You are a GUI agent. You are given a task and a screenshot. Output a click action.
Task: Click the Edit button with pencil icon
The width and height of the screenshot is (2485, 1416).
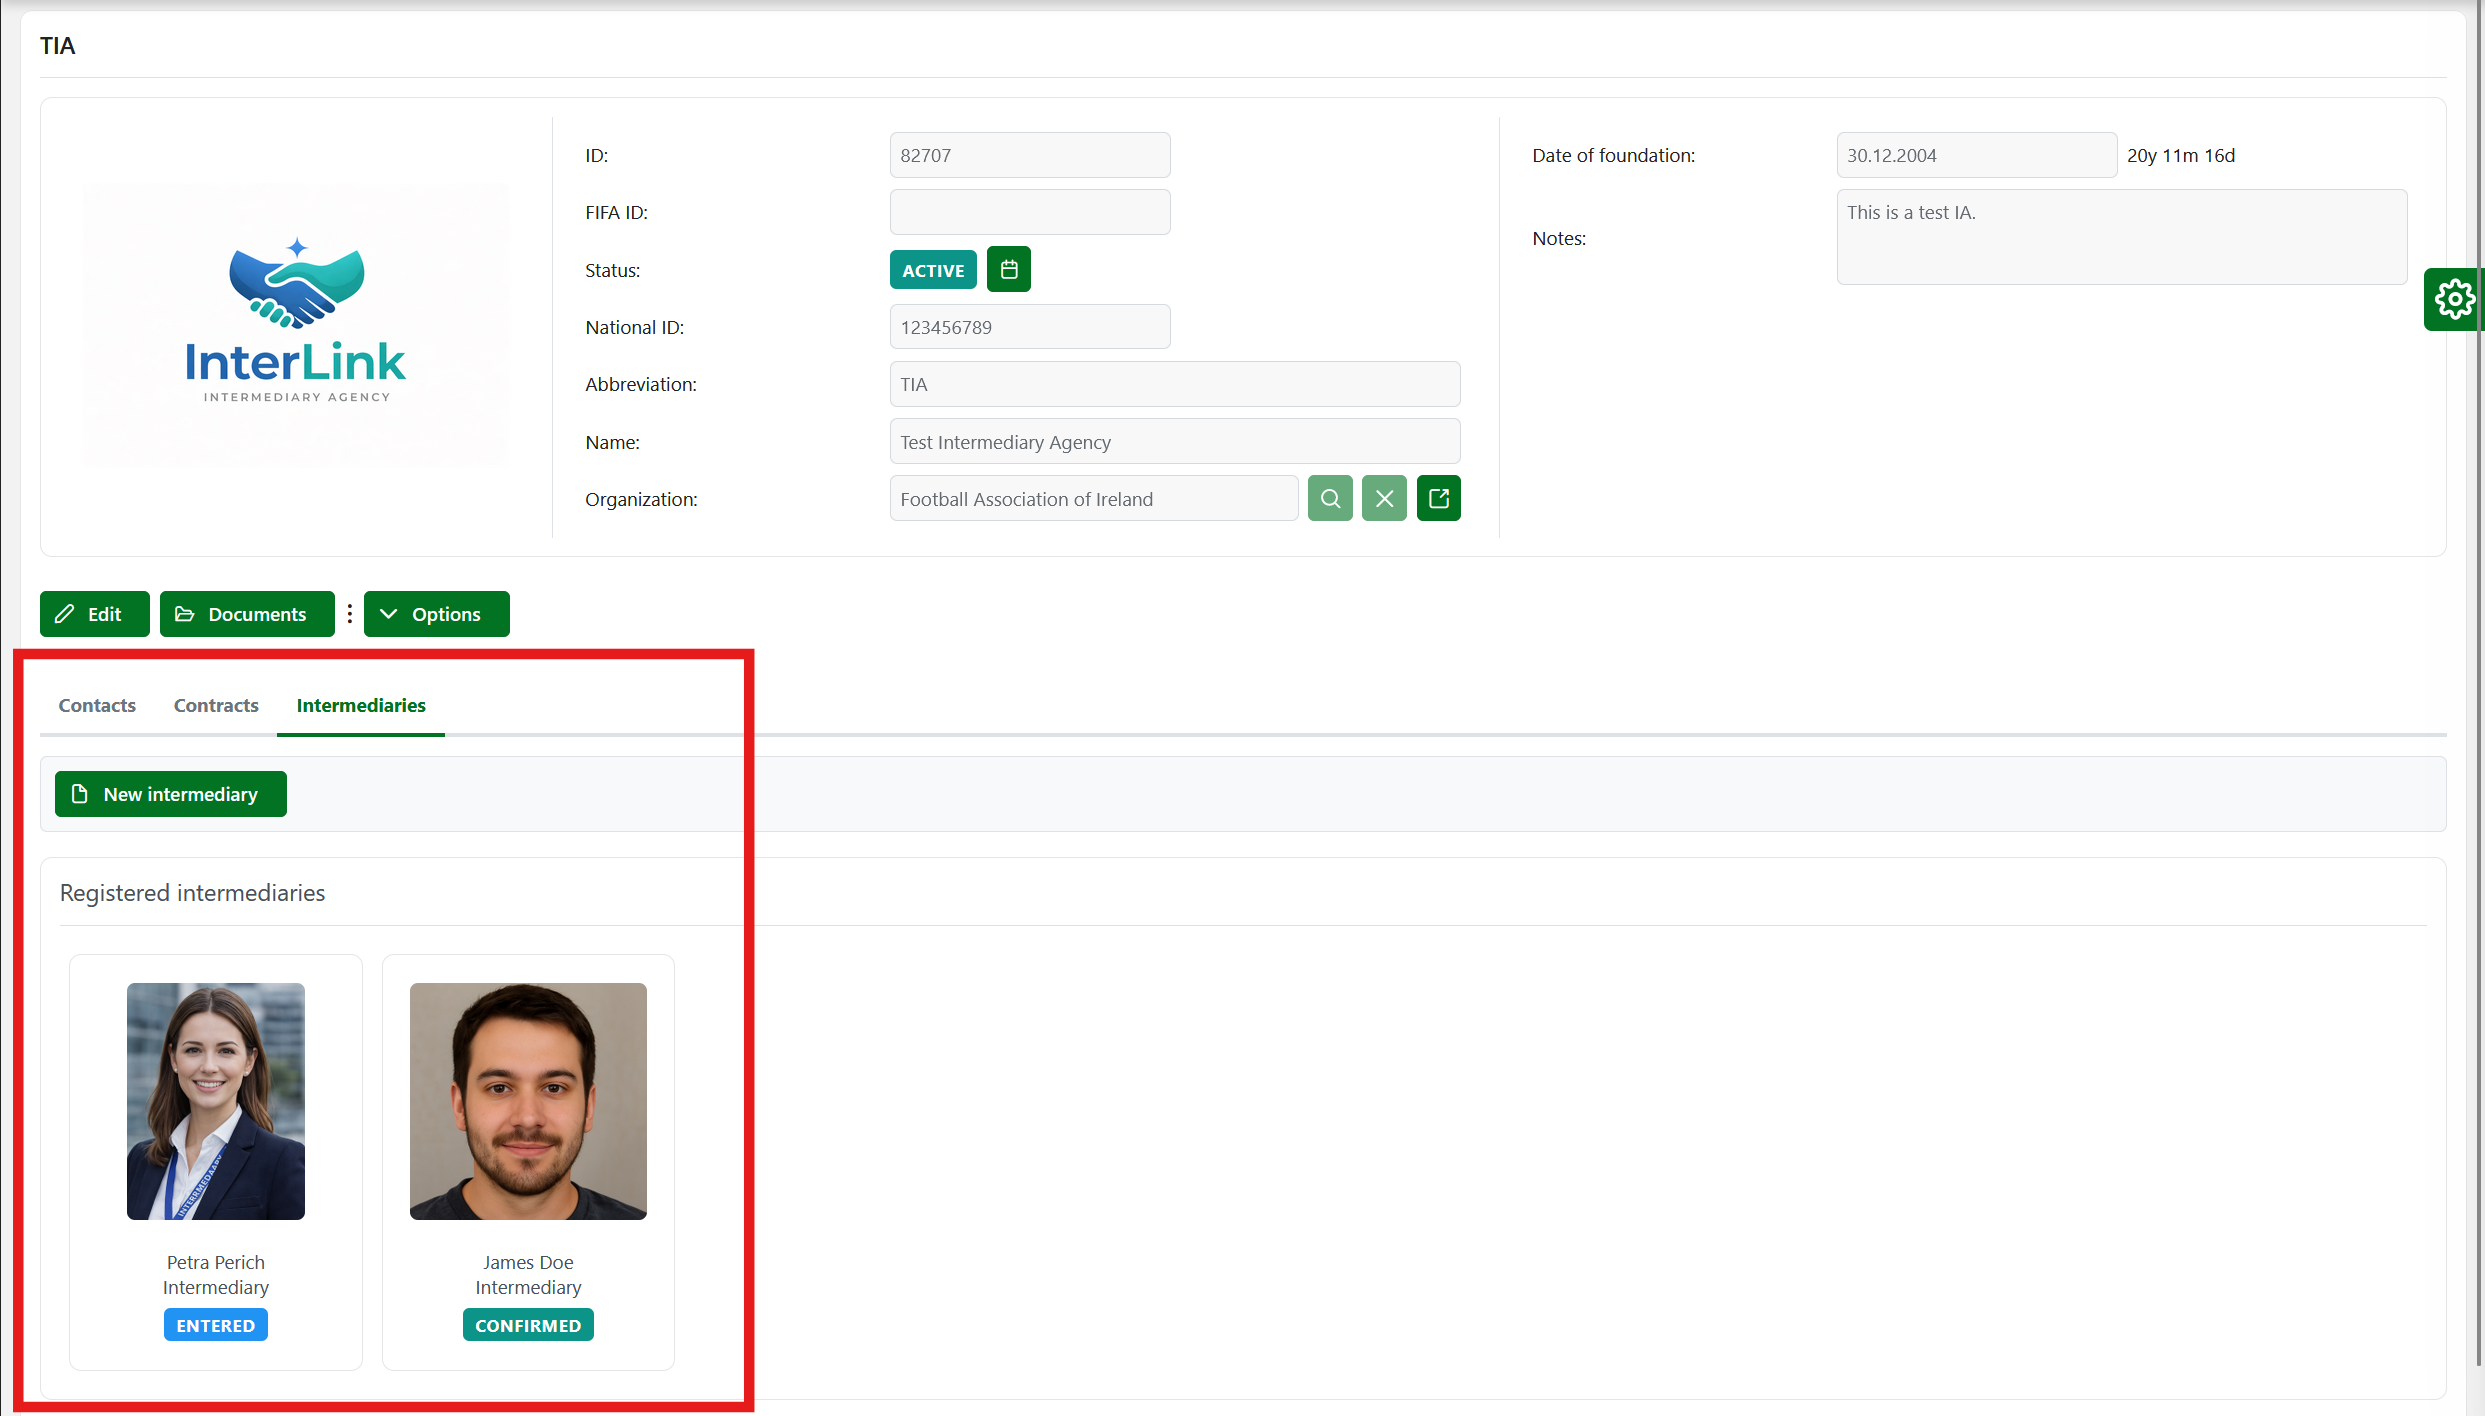tap(94, 614)
